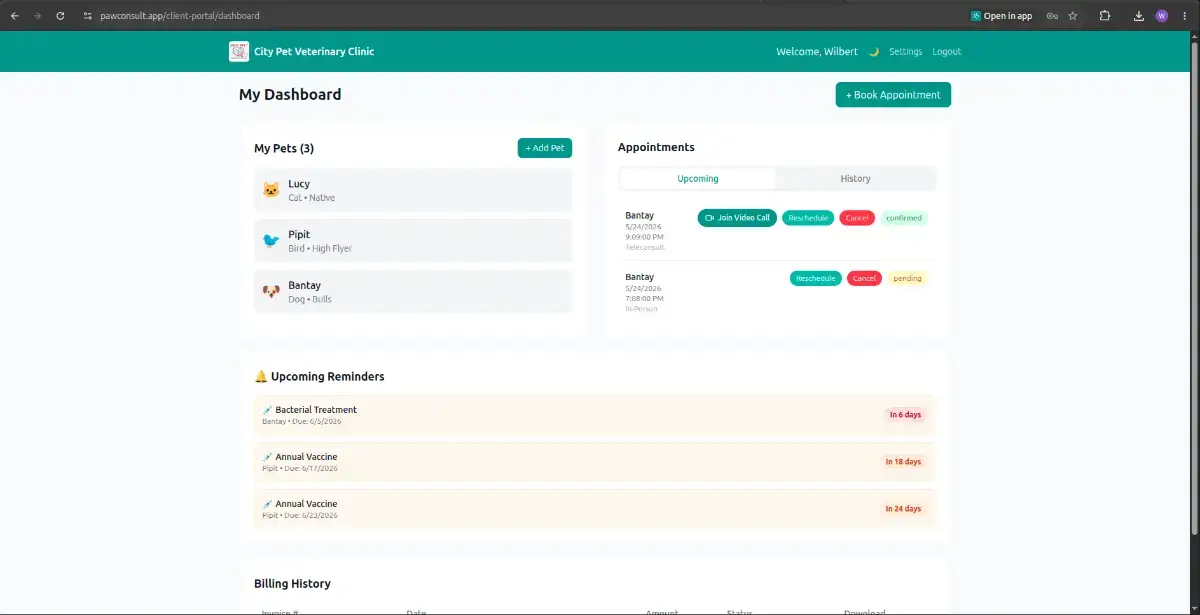1200x615 pixels.
Task: Click the dog icon for Bantay
Action: pos(271,292)
